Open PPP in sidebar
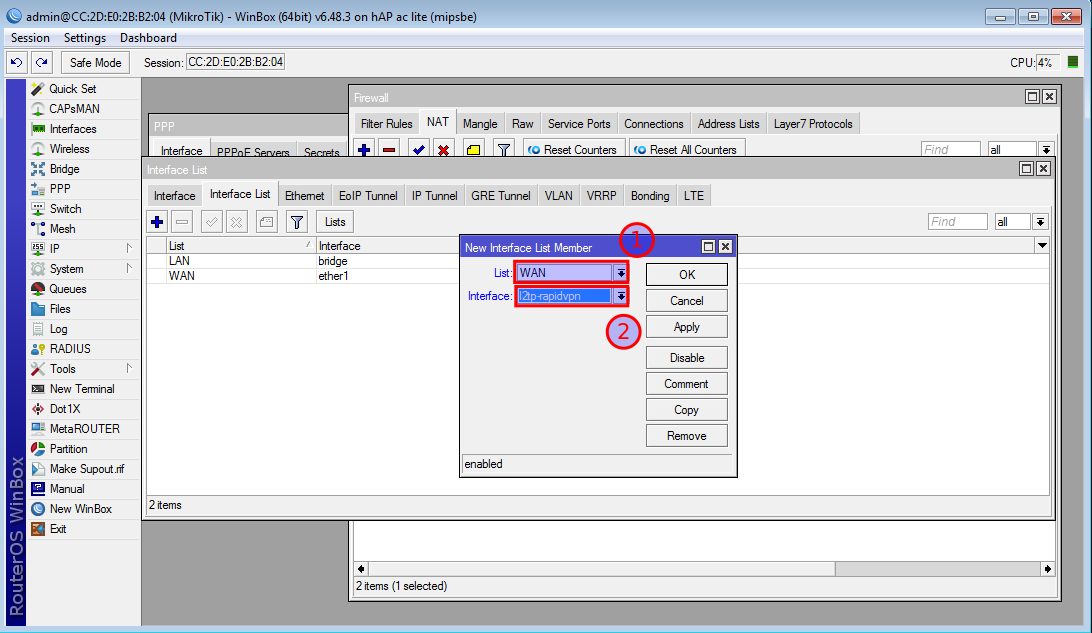 click(x=60, y=189)
